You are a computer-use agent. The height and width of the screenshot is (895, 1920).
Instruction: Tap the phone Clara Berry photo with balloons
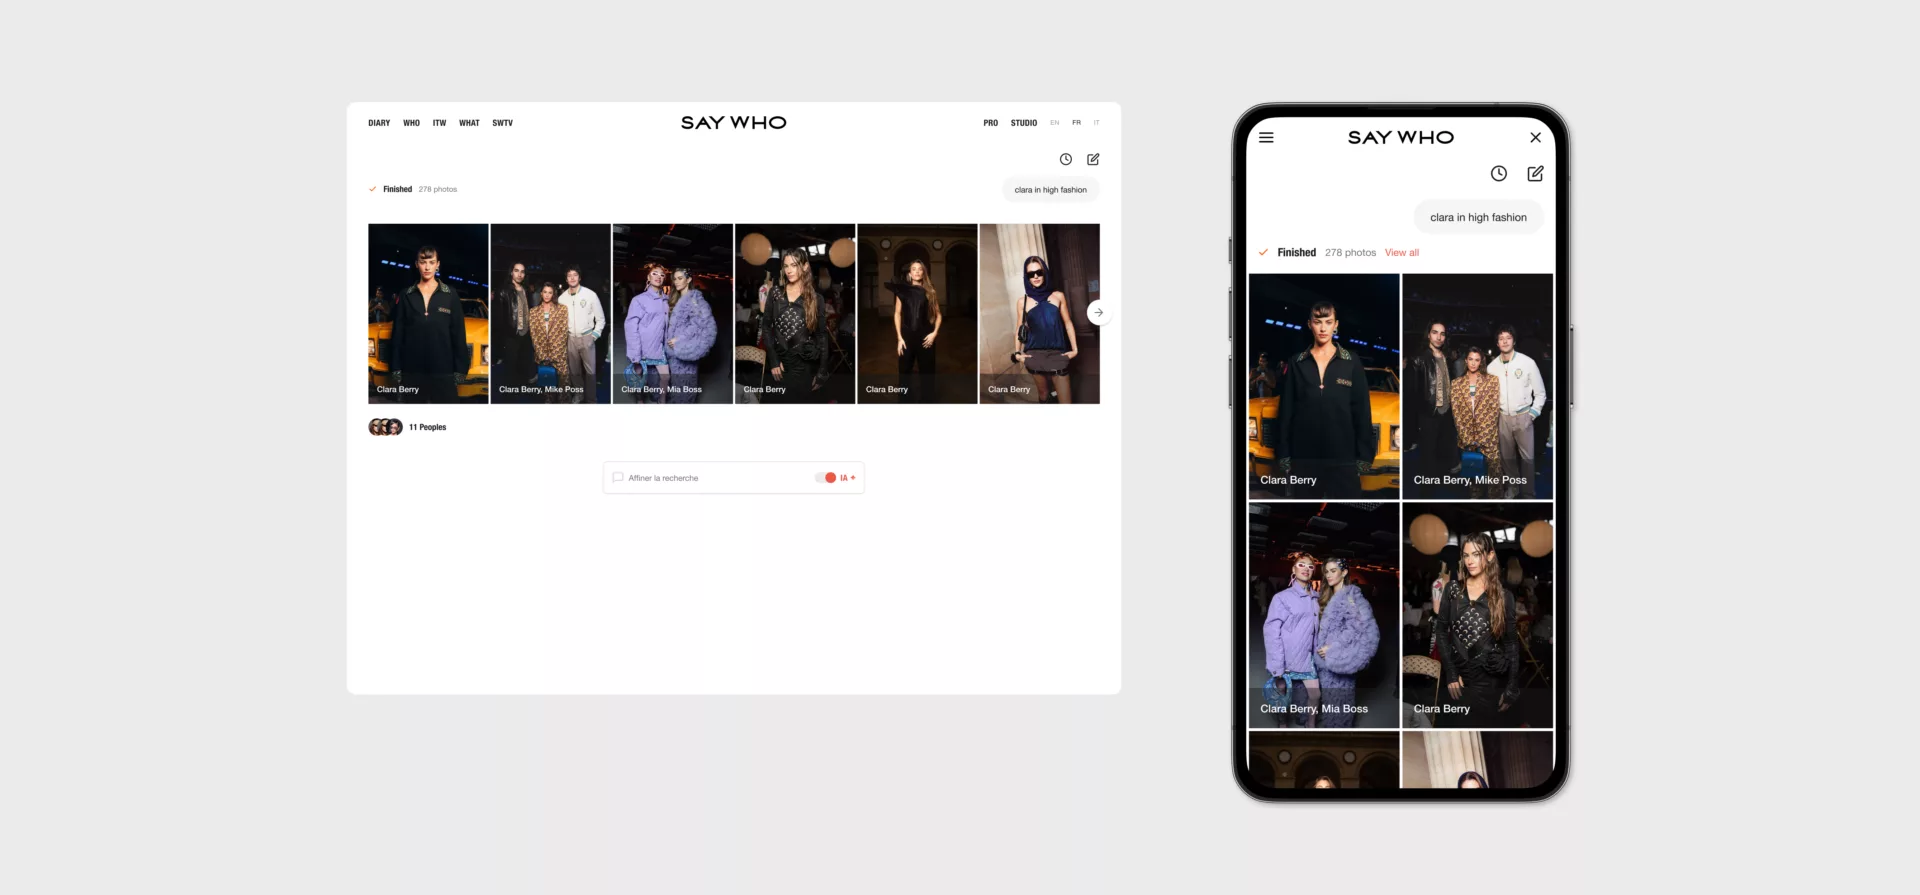coord(1478,615)
